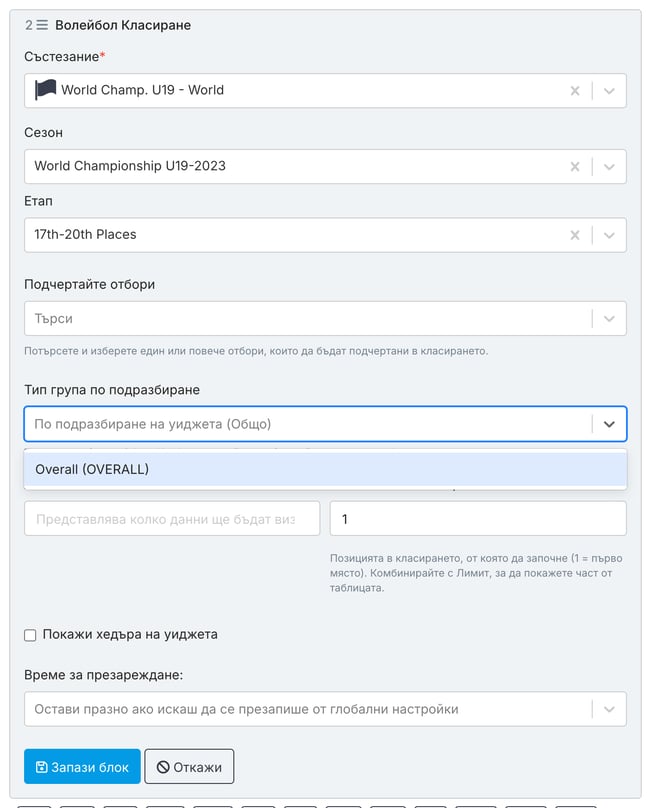Click the save icon on Запази блок
651x808 pixels.
click(x=41, y=767)
